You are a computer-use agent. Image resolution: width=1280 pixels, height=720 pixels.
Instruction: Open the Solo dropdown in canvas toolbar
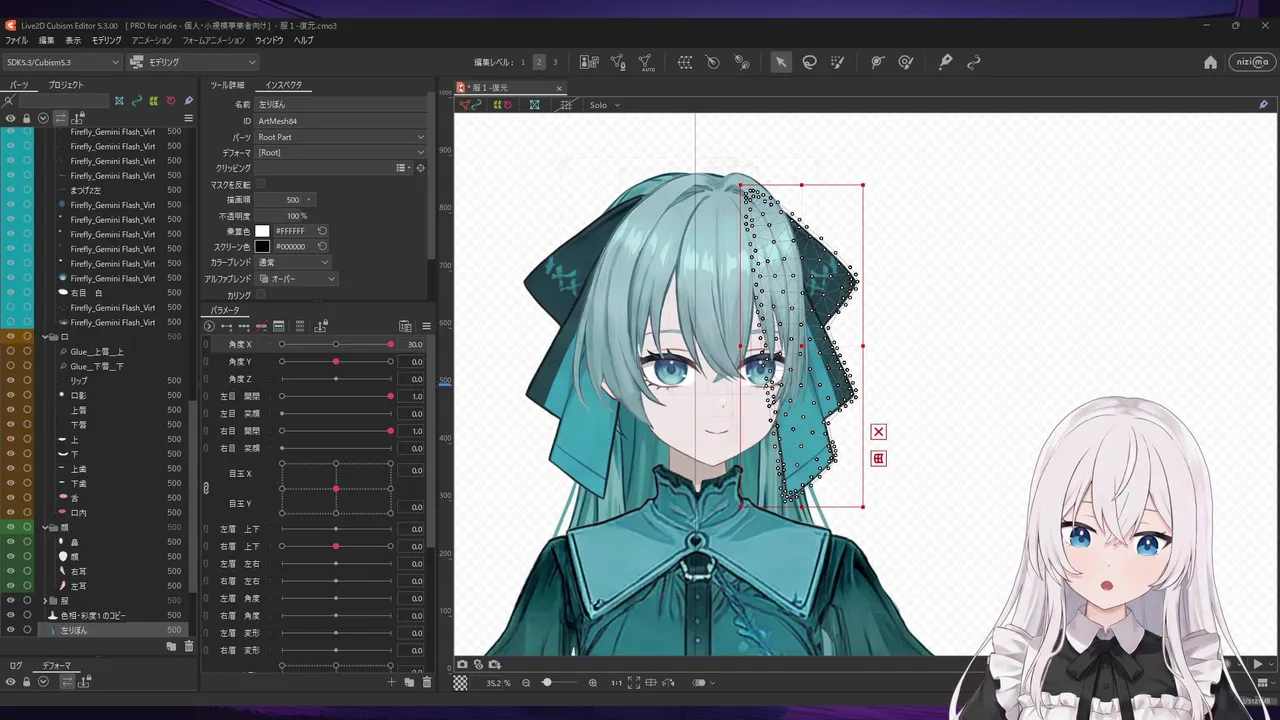tap(604, 105)
